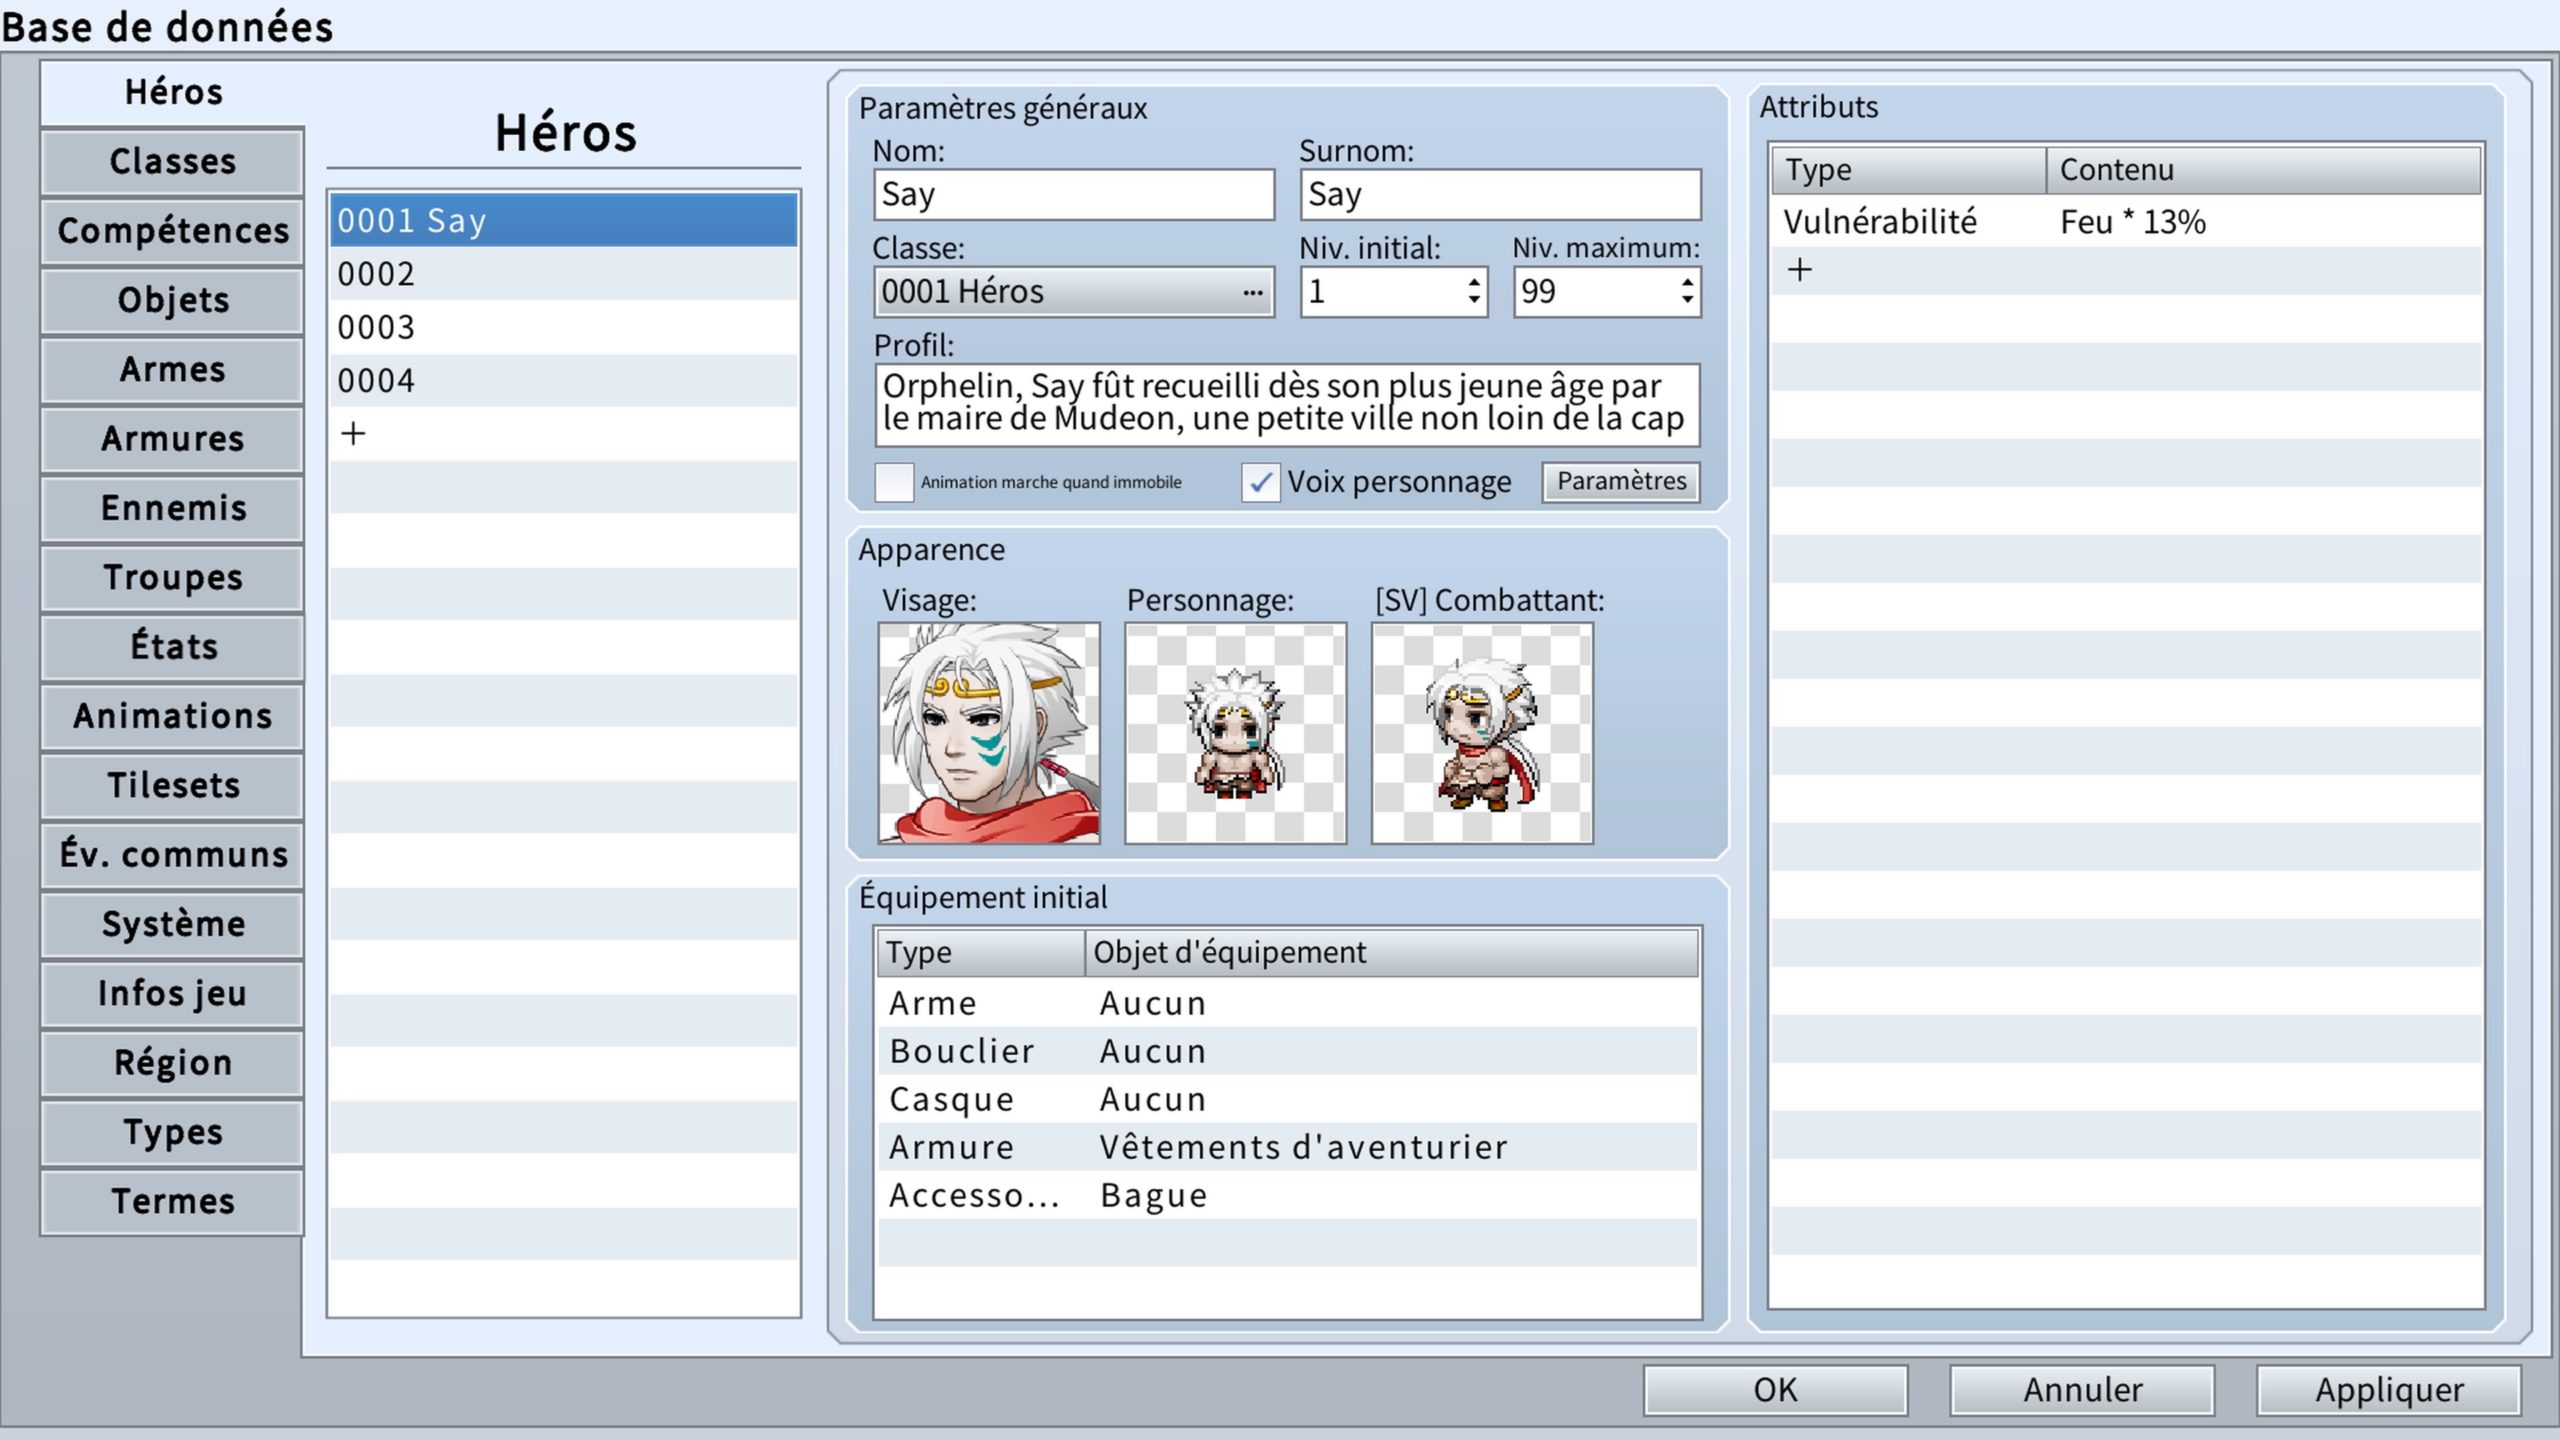Go to the Système tab
2560x1440 pixels.
pyautogui.click(x=172, y=924)
